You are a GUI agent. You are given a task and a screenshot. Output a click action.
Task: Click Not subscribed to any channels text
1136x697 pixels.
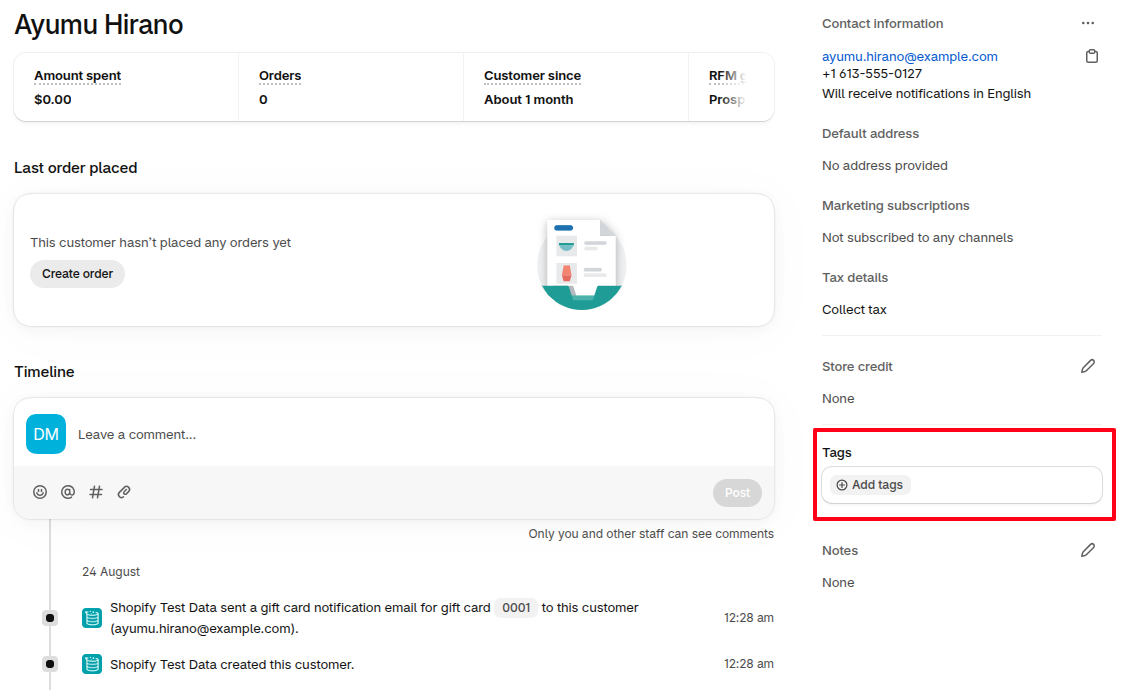click(x=917, y=238)
